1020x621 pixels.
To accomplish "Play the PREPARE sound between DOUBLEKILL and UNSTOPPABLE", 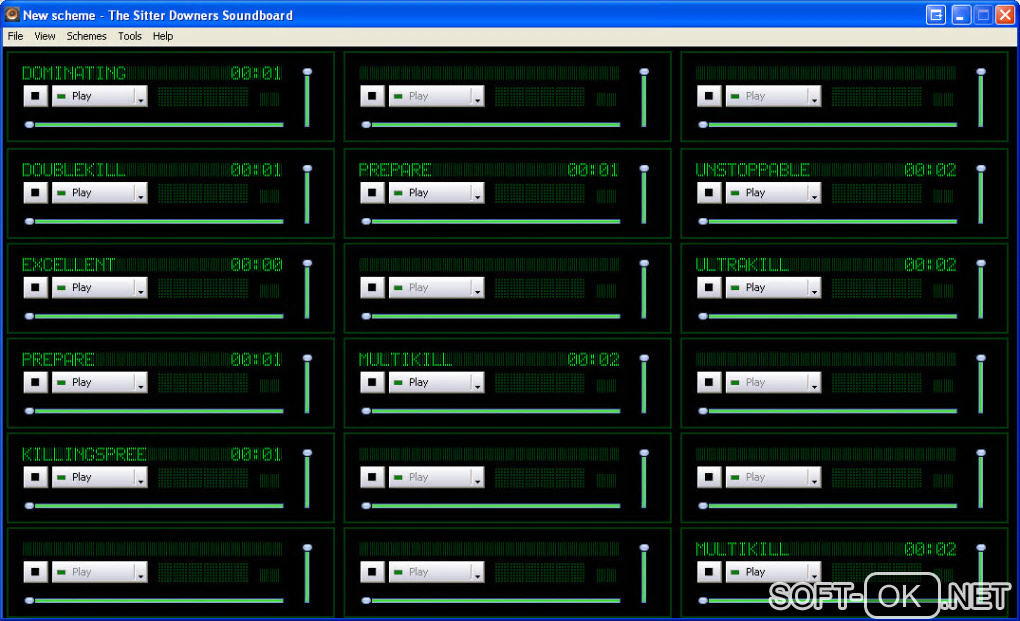I will click(430, 192).
